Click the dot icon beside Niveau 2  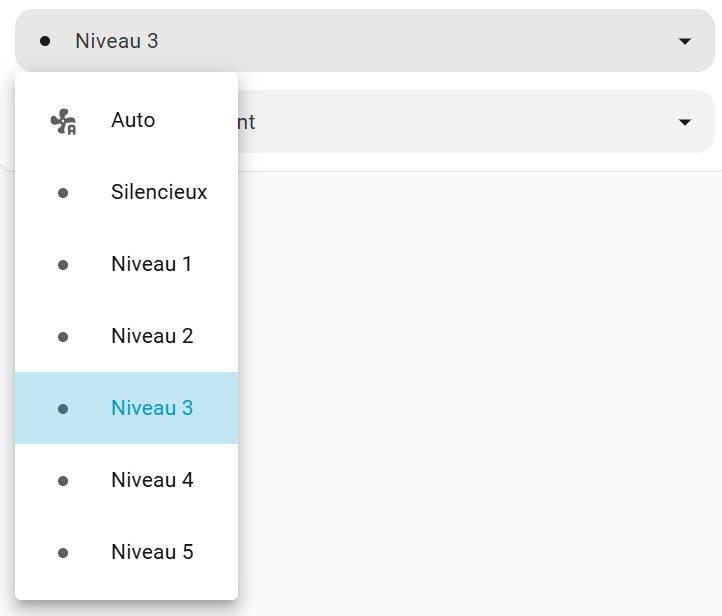pos(63,337)
